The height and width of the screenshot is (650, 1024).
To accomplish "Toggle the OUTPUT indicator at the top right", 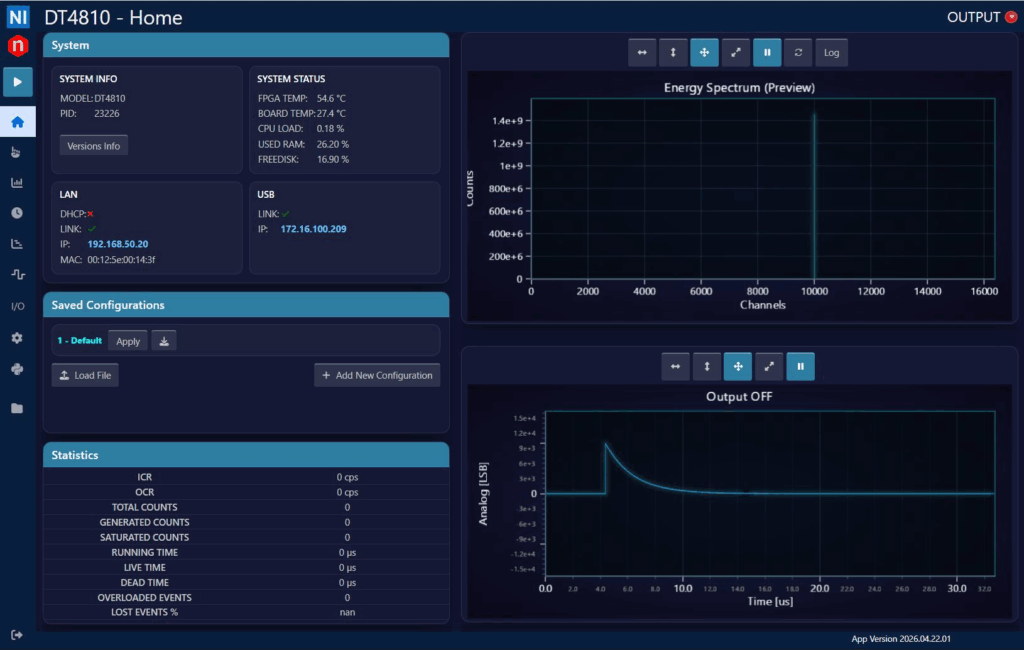I will tap(1010, 17).
